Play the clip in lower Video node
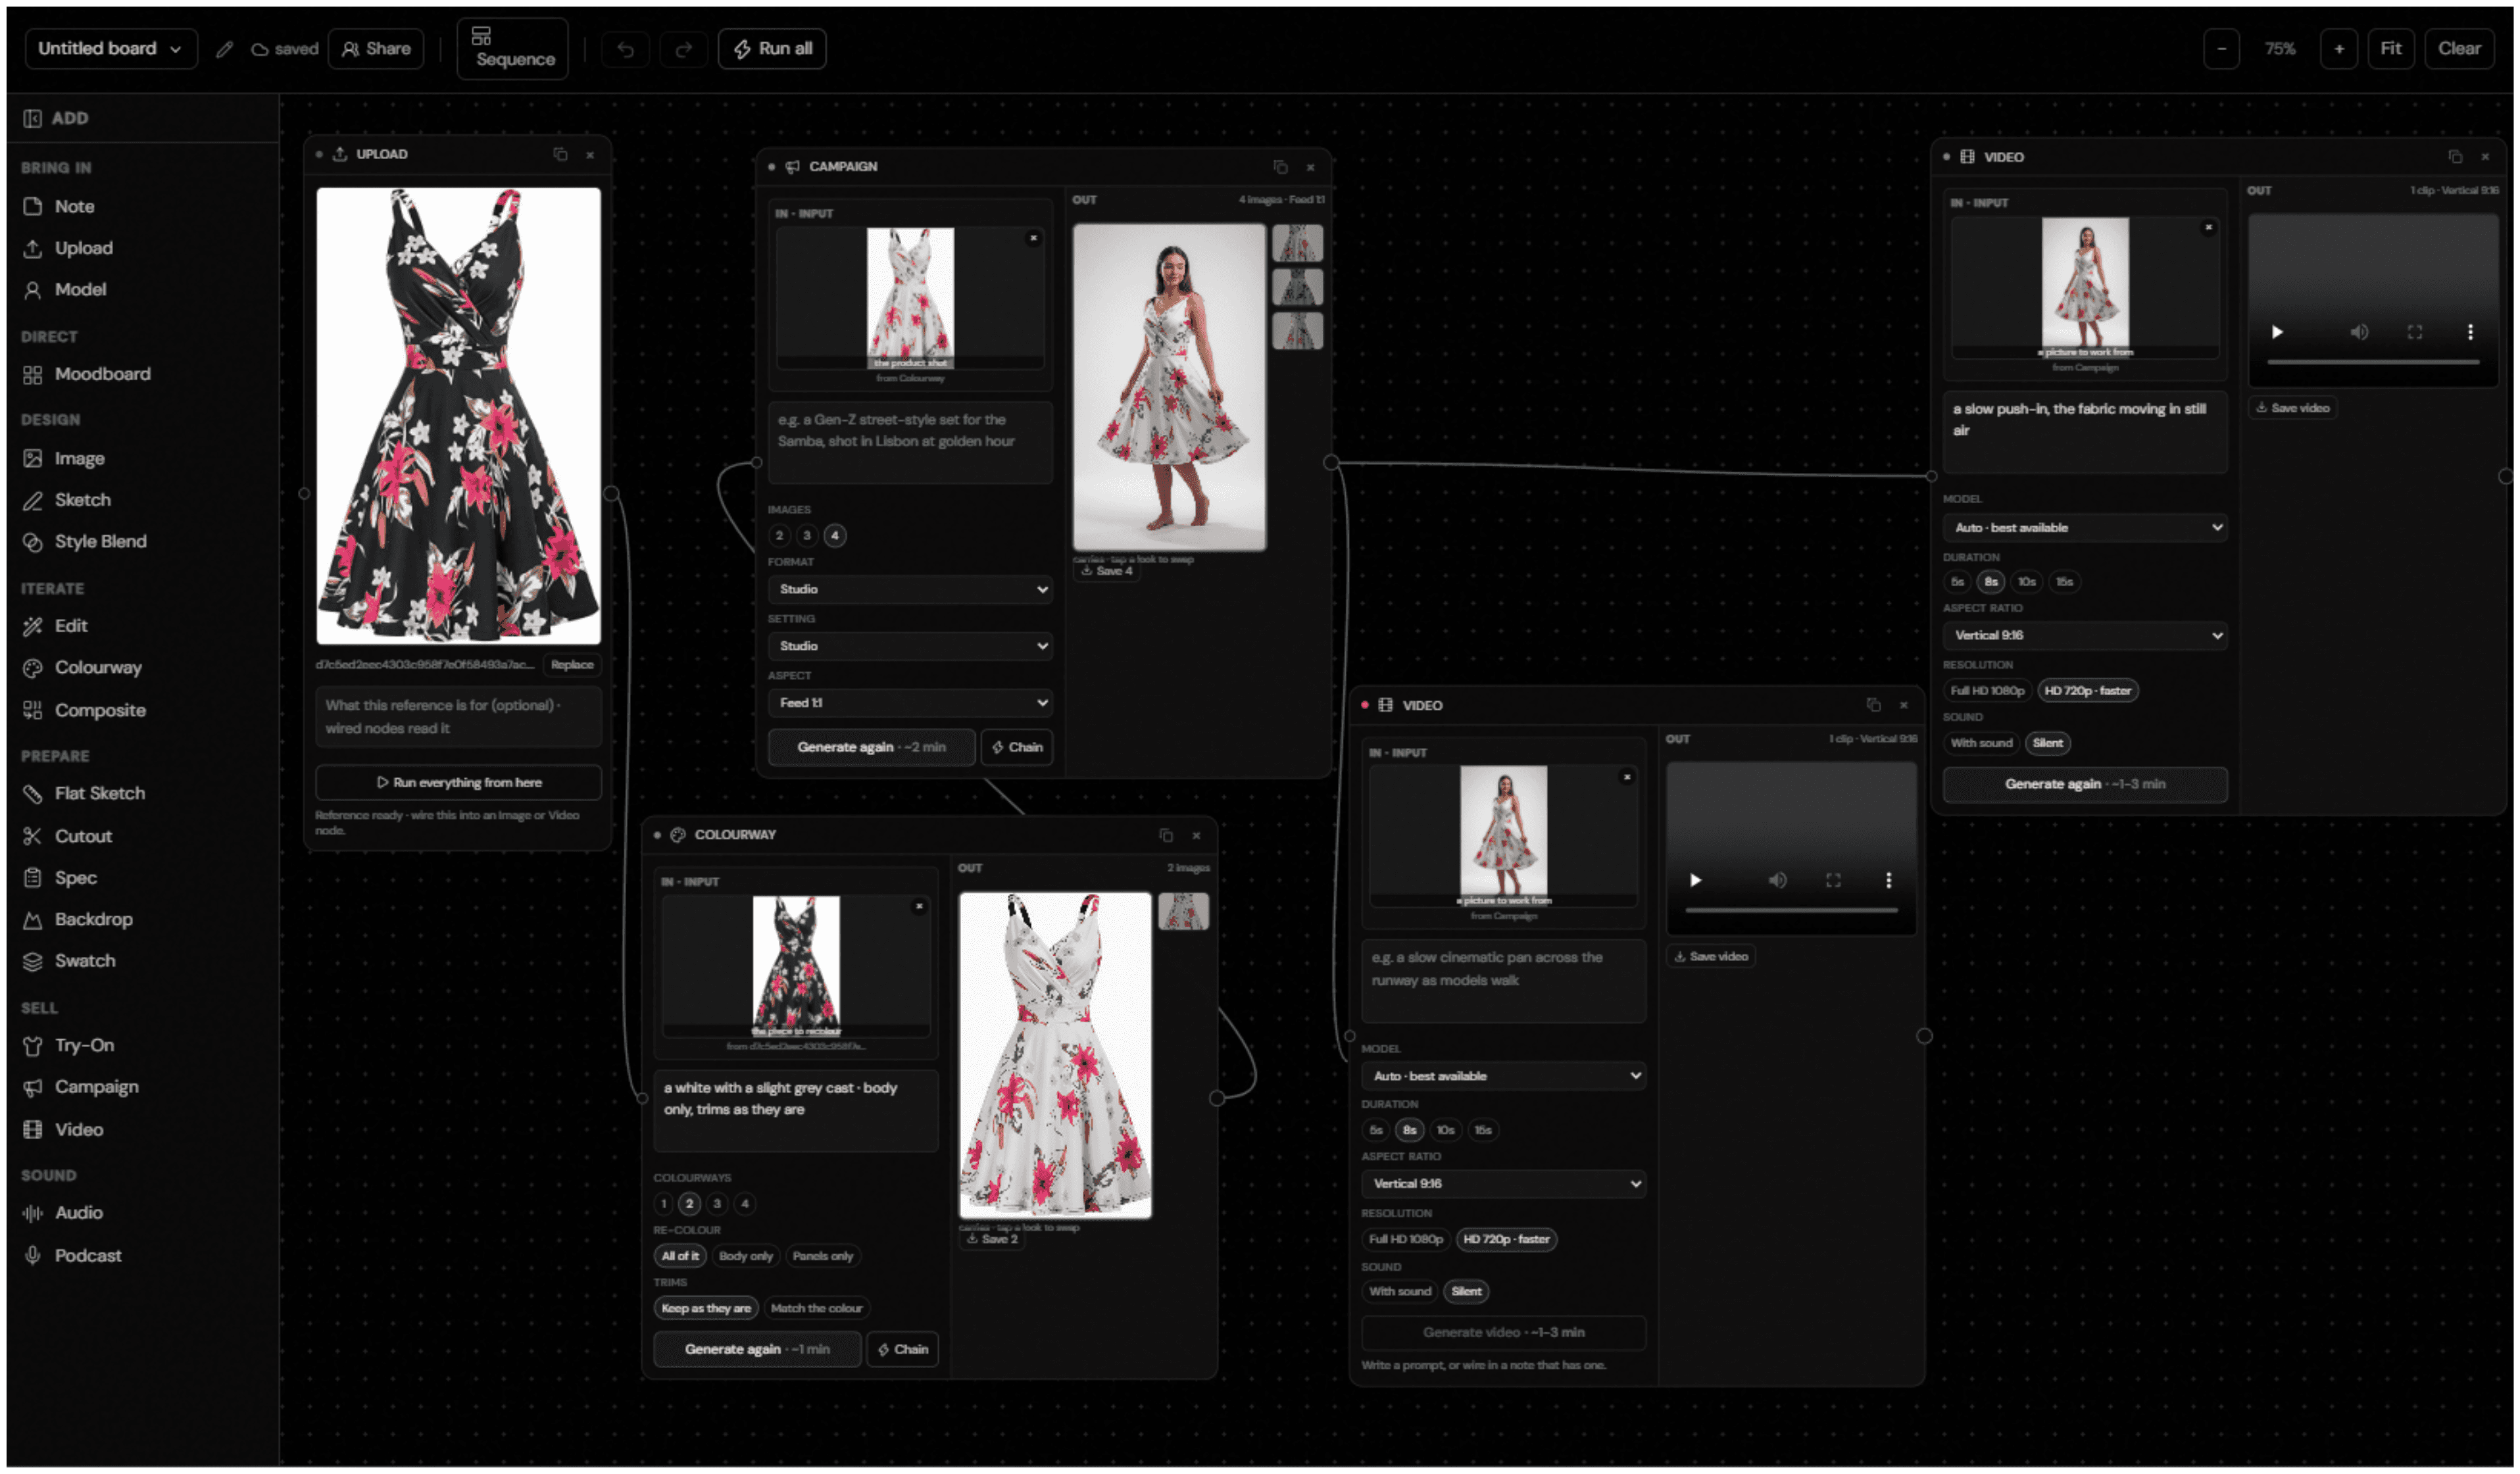This screenshot has height=1474, width=2520. [1695, 880]
